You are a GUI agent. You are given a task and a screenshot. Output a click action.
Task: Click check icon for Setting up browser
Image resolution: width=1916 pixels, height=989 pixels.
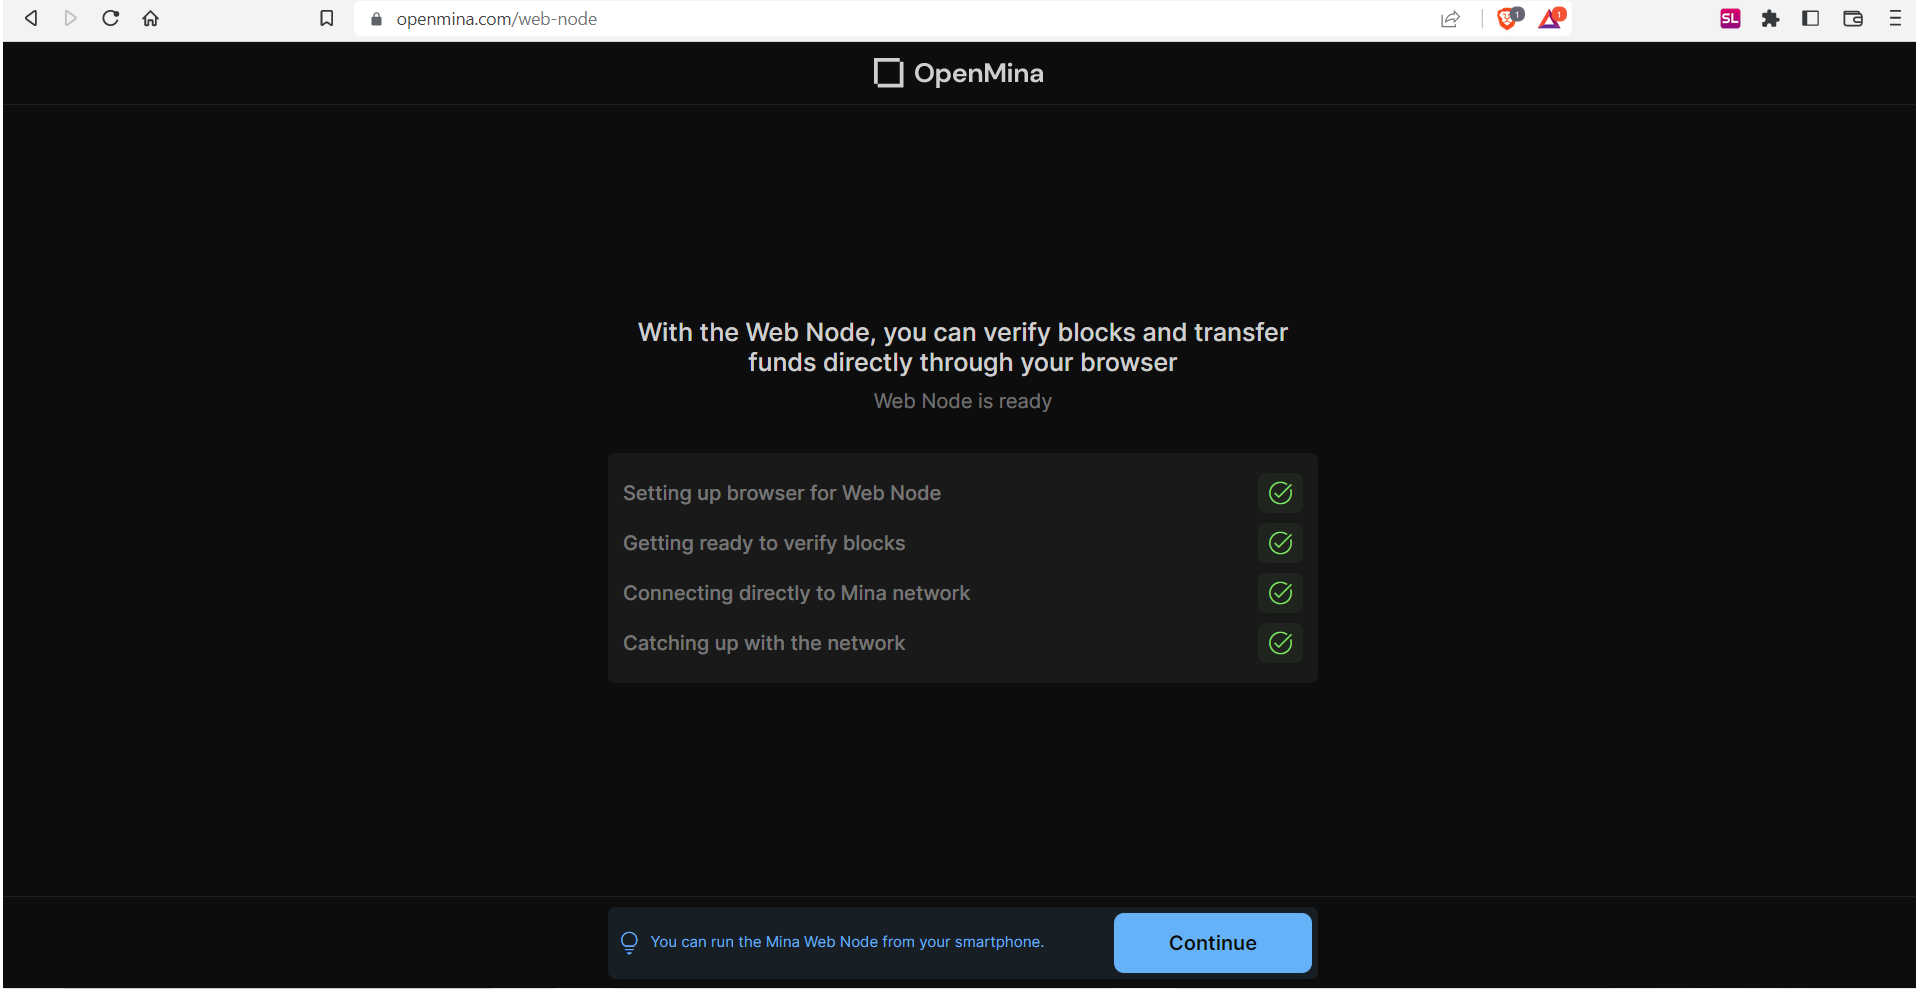(x=1280, y=493)
